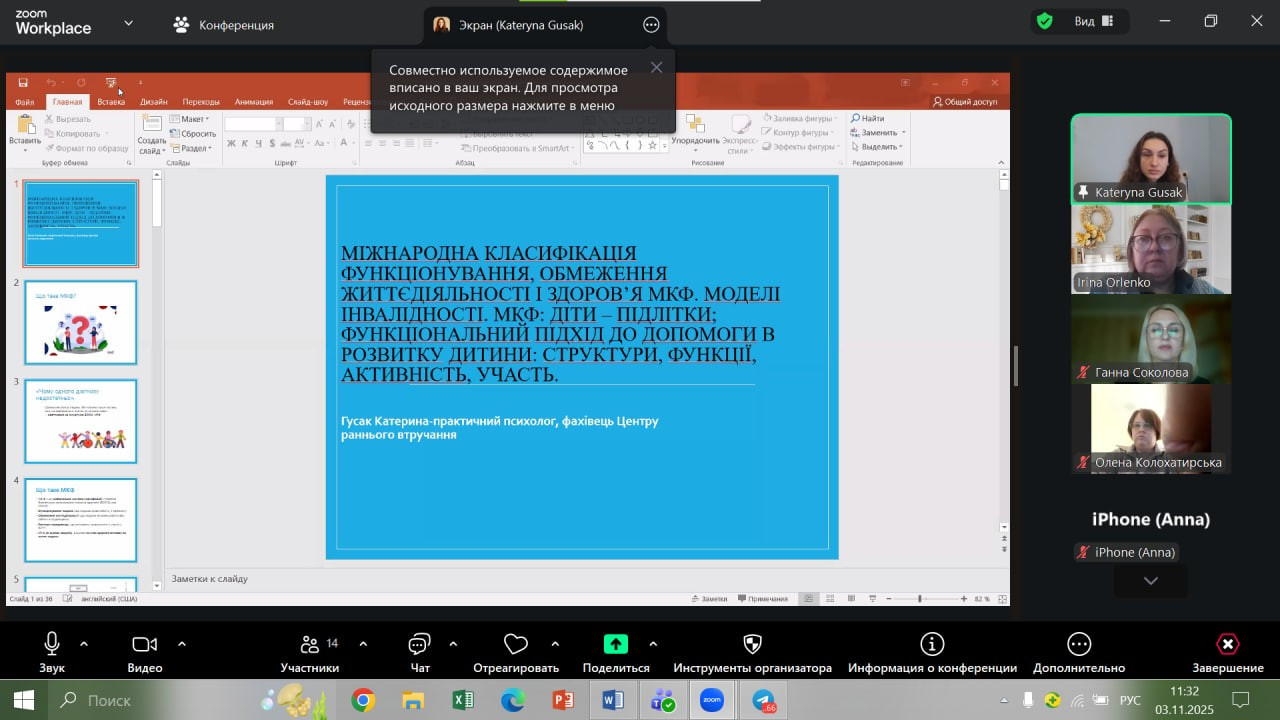Open screen share options ellipsis button
Image resolution: width=1280 pixels, height=720 pixels.
(651, 25)
